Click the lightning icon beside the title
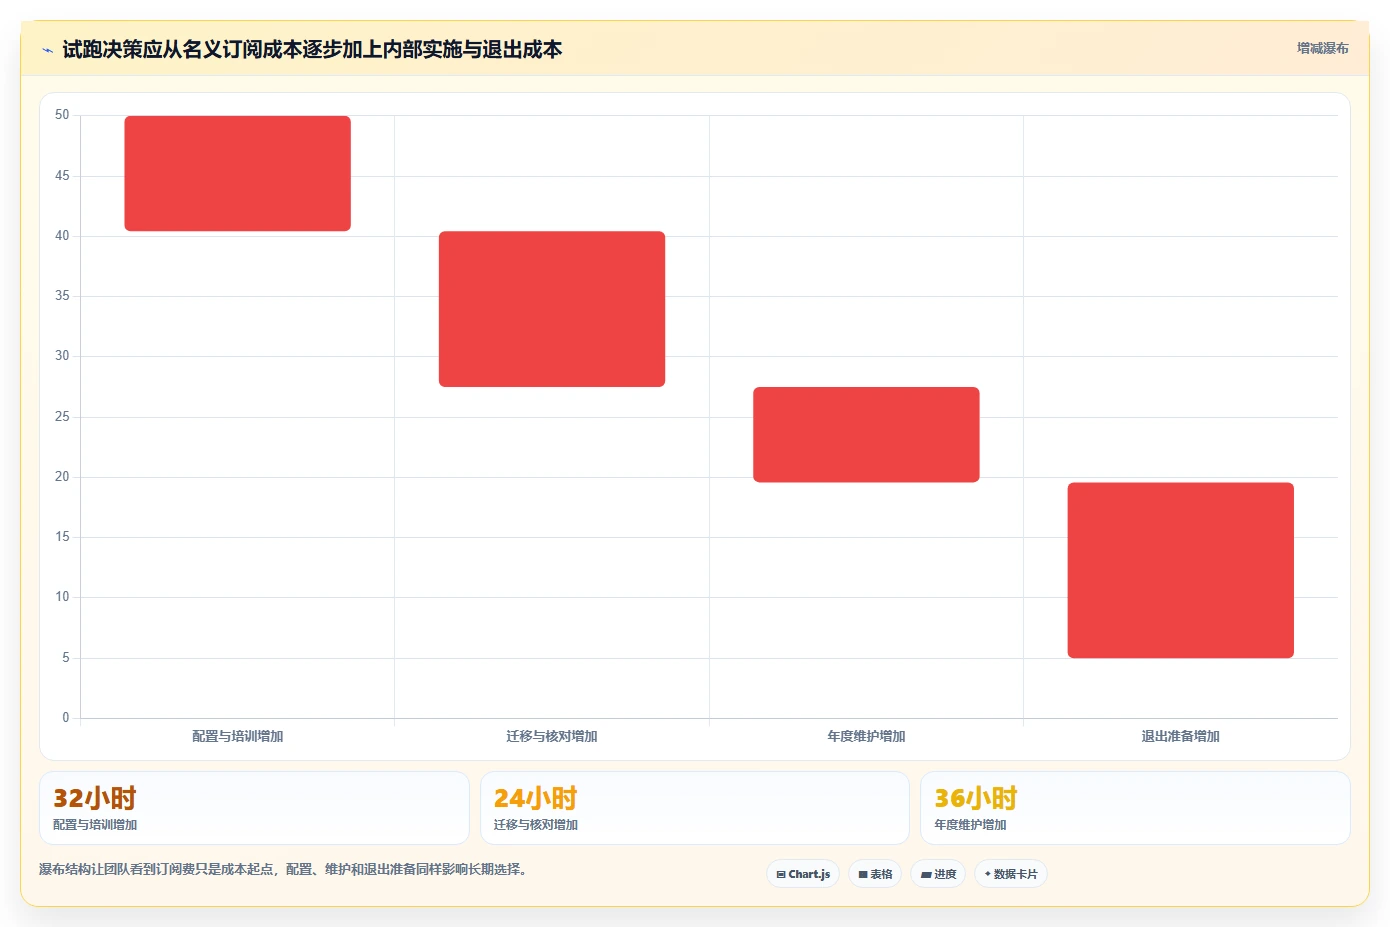1390x927 pixels. tap(47, 50)
